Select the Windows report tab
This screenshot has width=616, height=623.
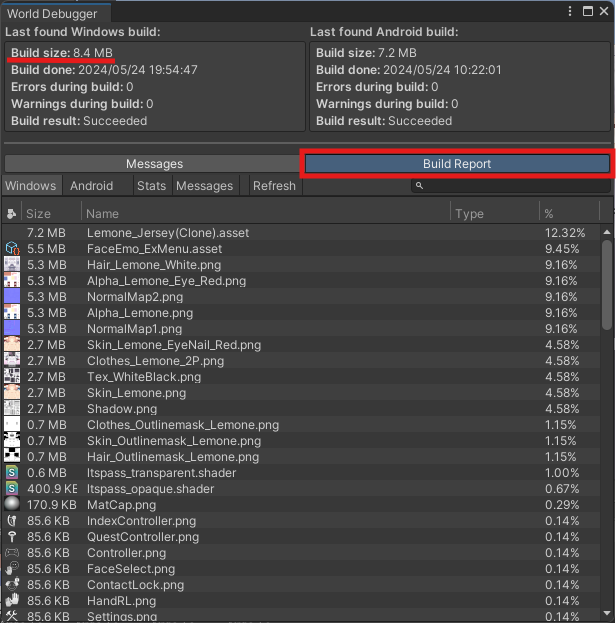coord(31,186)
